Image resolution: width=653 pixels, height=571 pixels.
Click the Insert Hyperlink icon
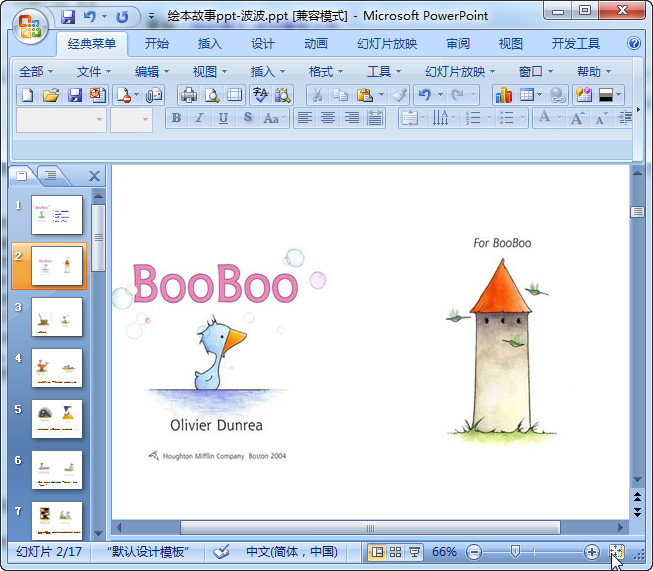[x=558, y=95]
